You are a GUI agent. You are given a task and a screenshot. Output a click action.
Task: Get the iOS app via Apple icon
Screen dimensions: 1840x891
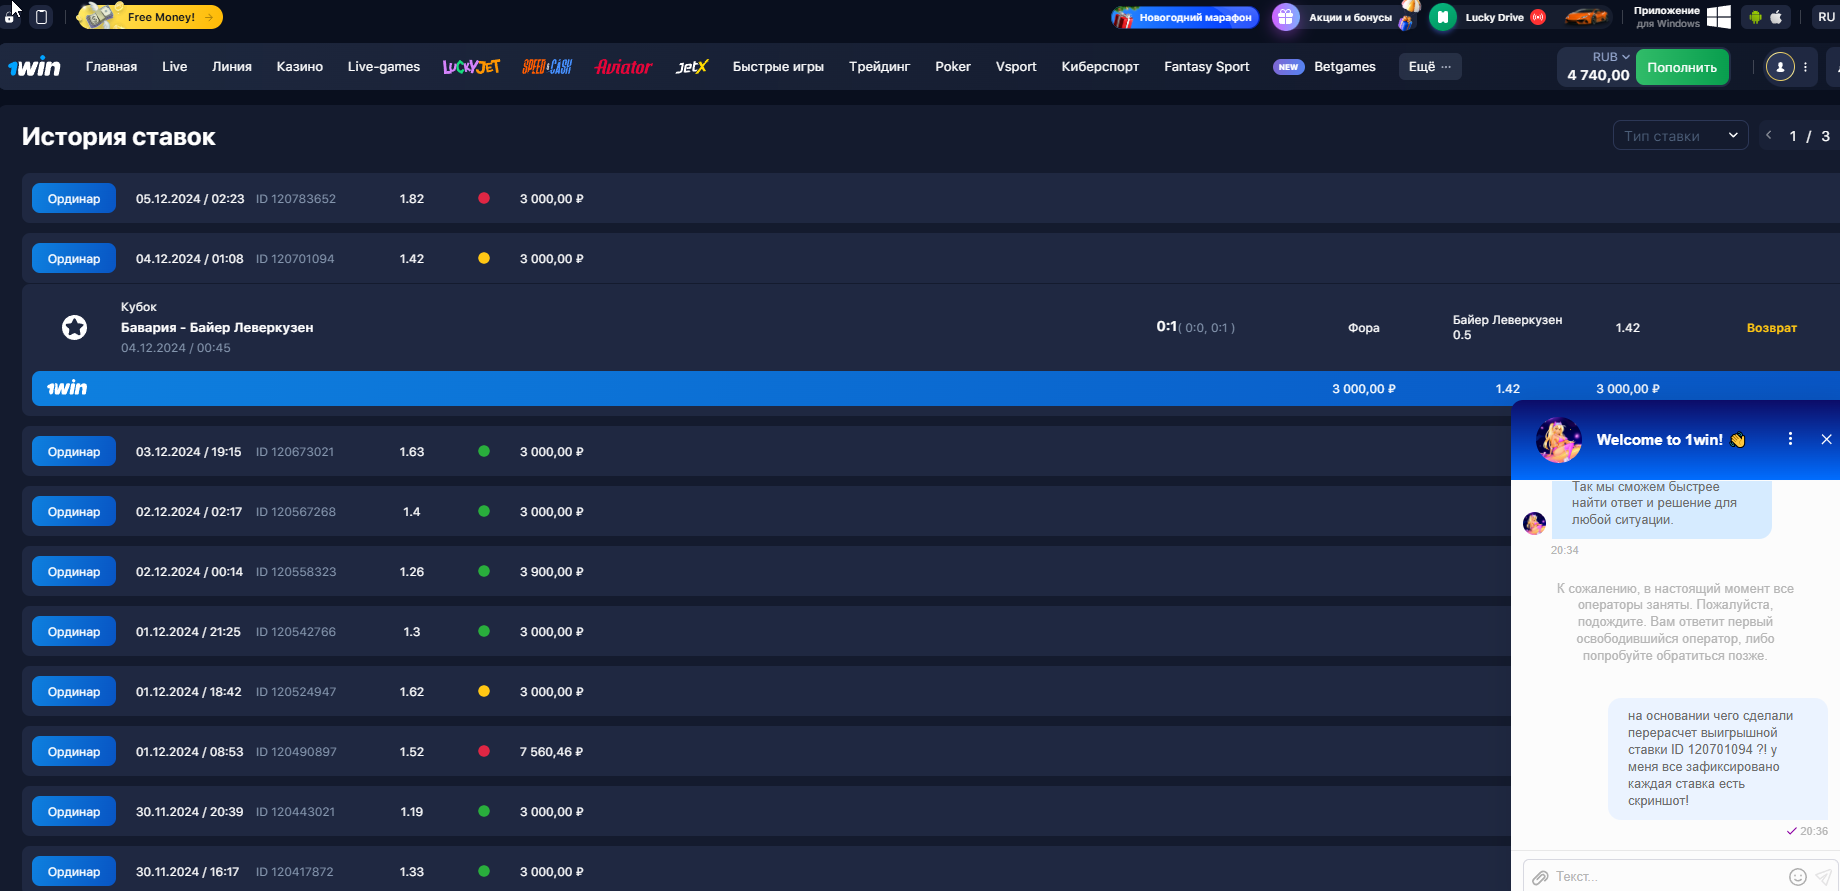[1776, 17]
